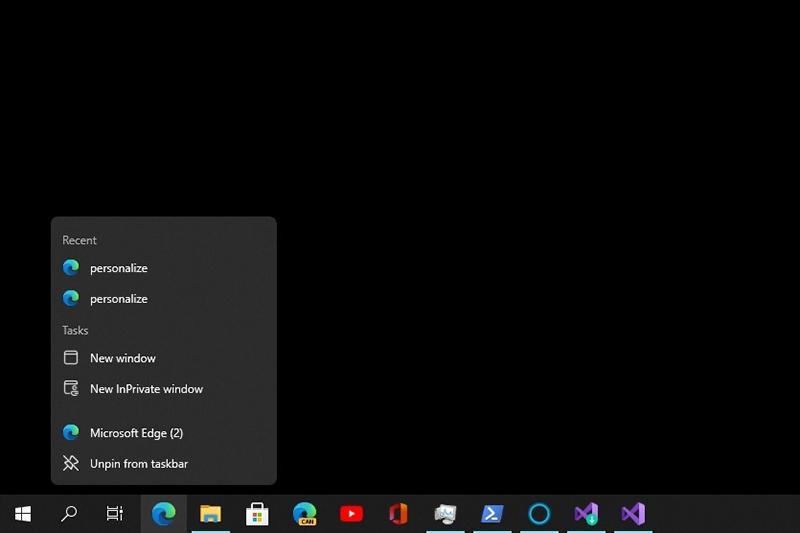Open the last Visual Studio taskbar icon
This screenshot has width=800, height=533.
[x=633, y=514]
